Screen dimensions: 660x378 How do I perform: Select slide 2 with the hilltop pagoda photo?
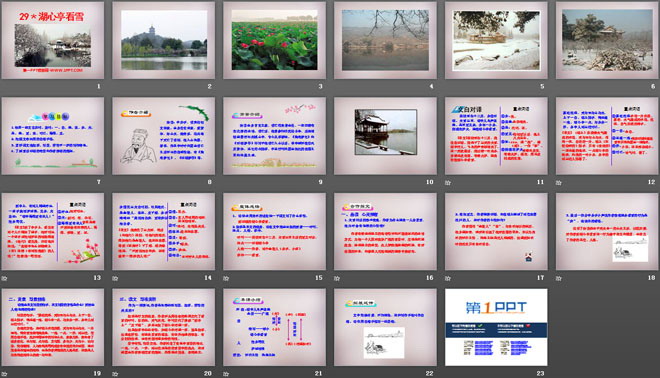click(163, 40)
